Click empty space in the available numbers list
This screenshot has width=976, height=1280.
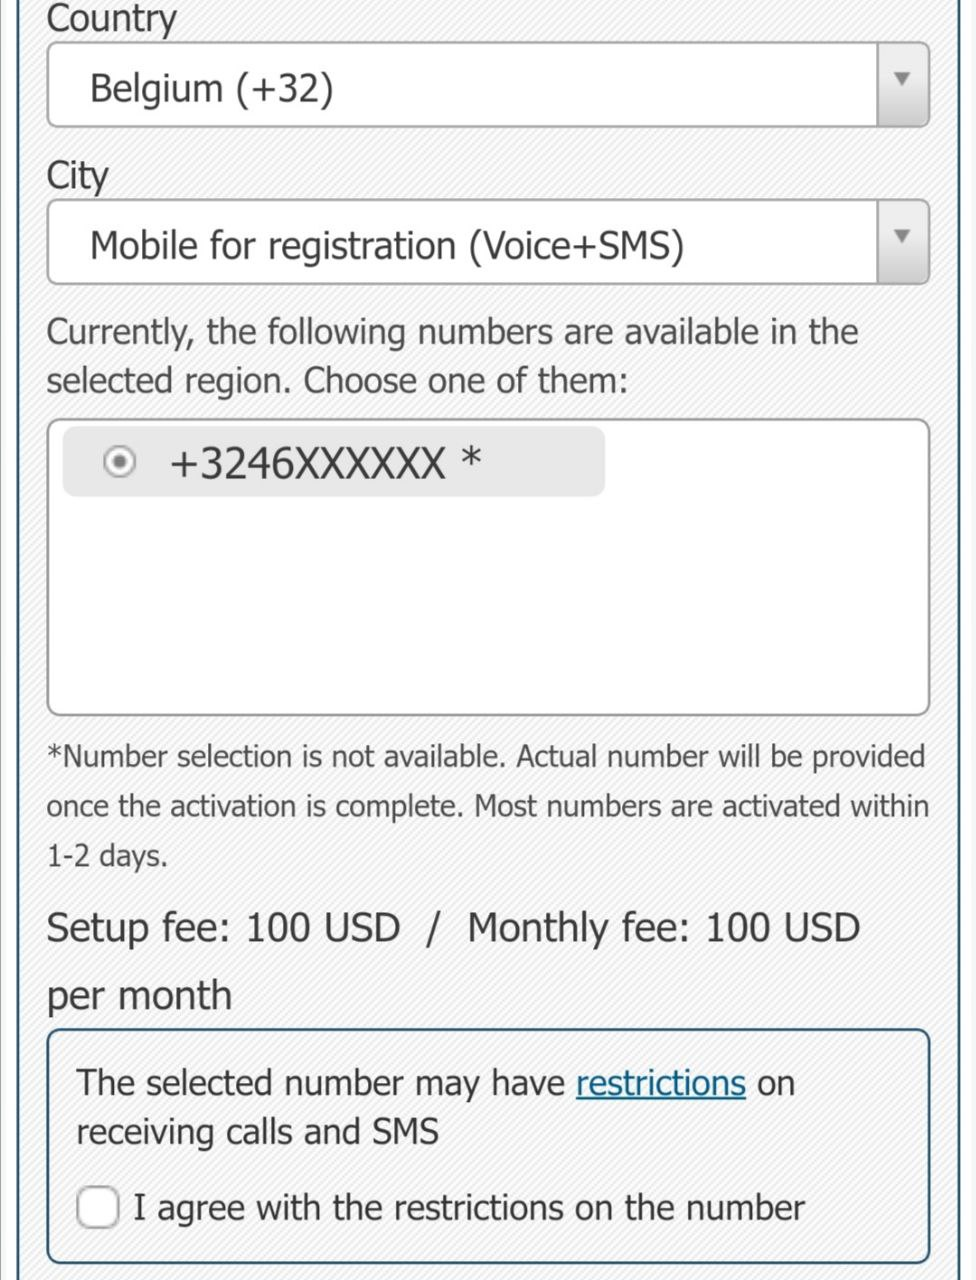click(x=488, y=610)
